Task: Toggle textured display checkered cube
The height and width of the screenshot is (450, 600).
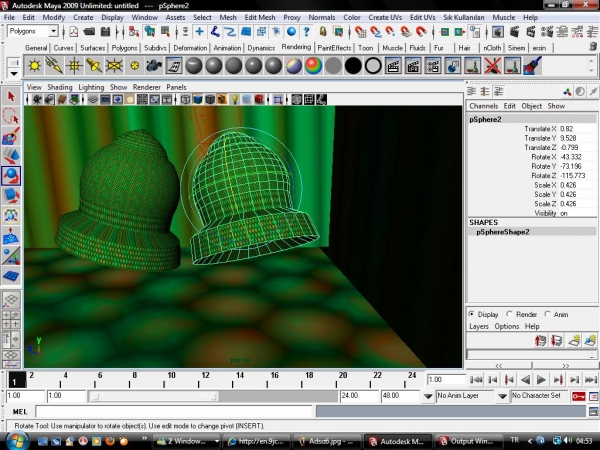Action: click(x=222, y=100)
